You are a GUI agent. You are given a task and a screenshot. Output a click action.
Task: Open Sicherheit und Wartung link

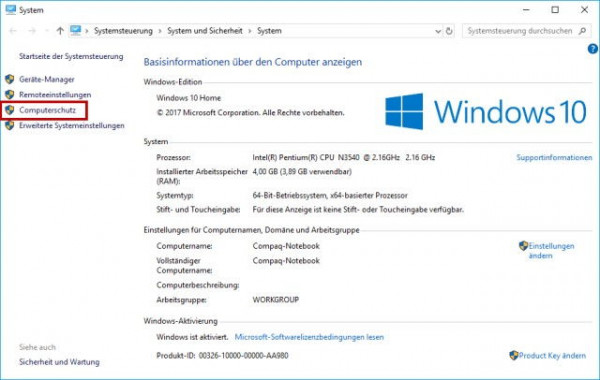tap(59, 362)
